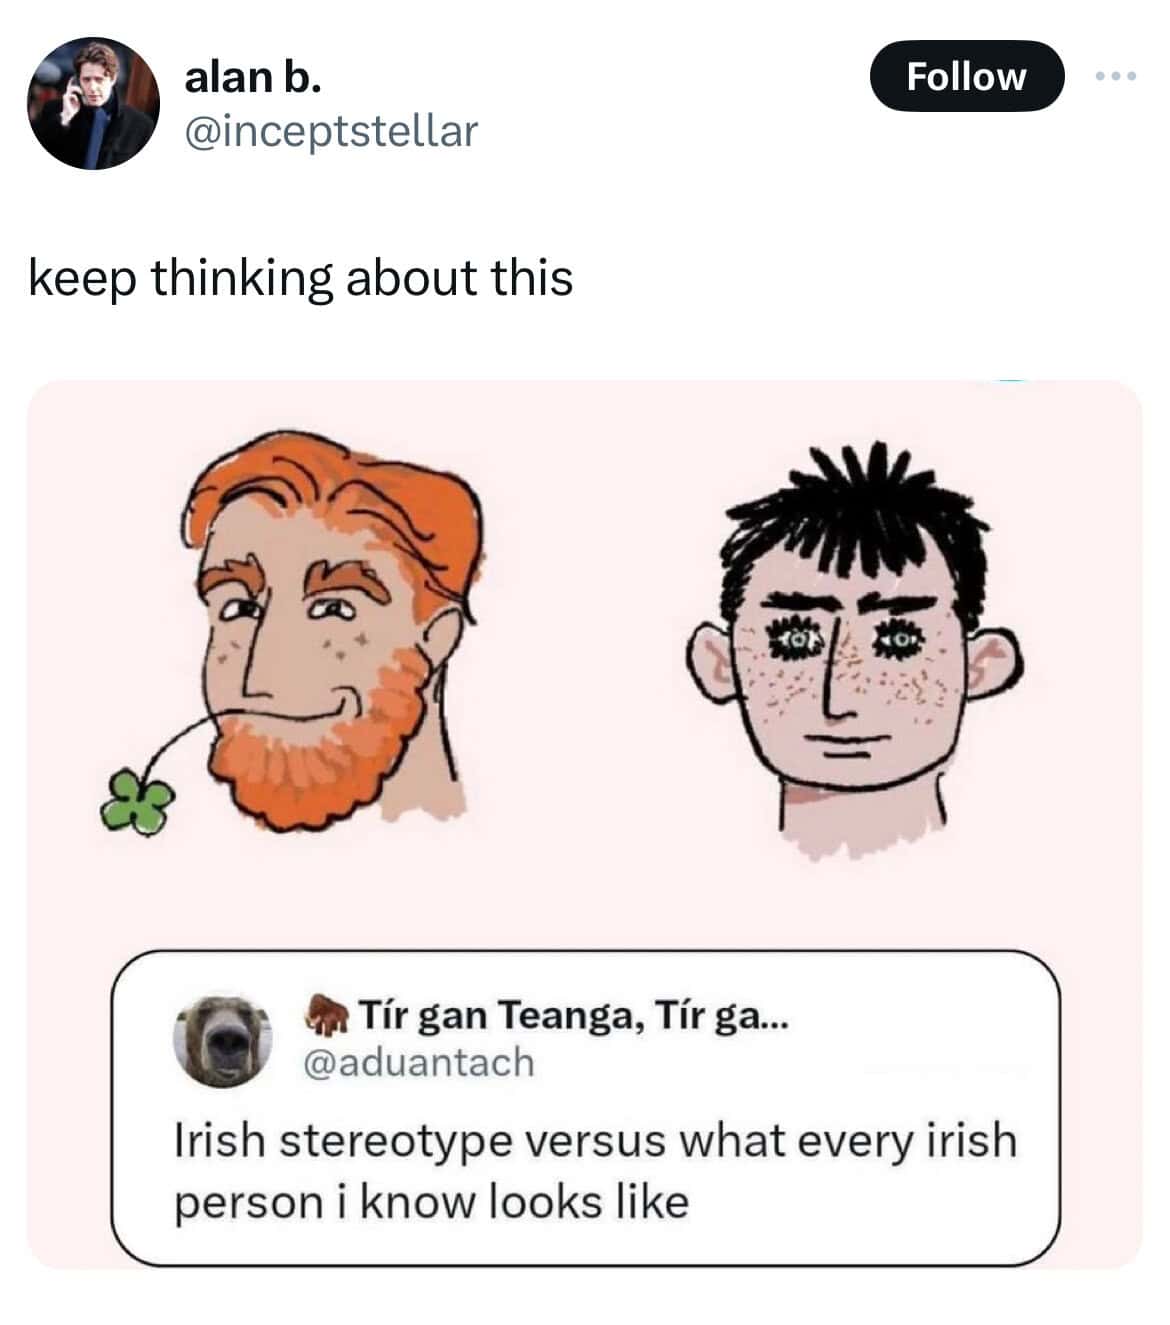Image resolution: width=1170 pixels, height=1325 pixels.
Task: Click the tweet text "keep thinking about this"
Action: click(300, 277)
